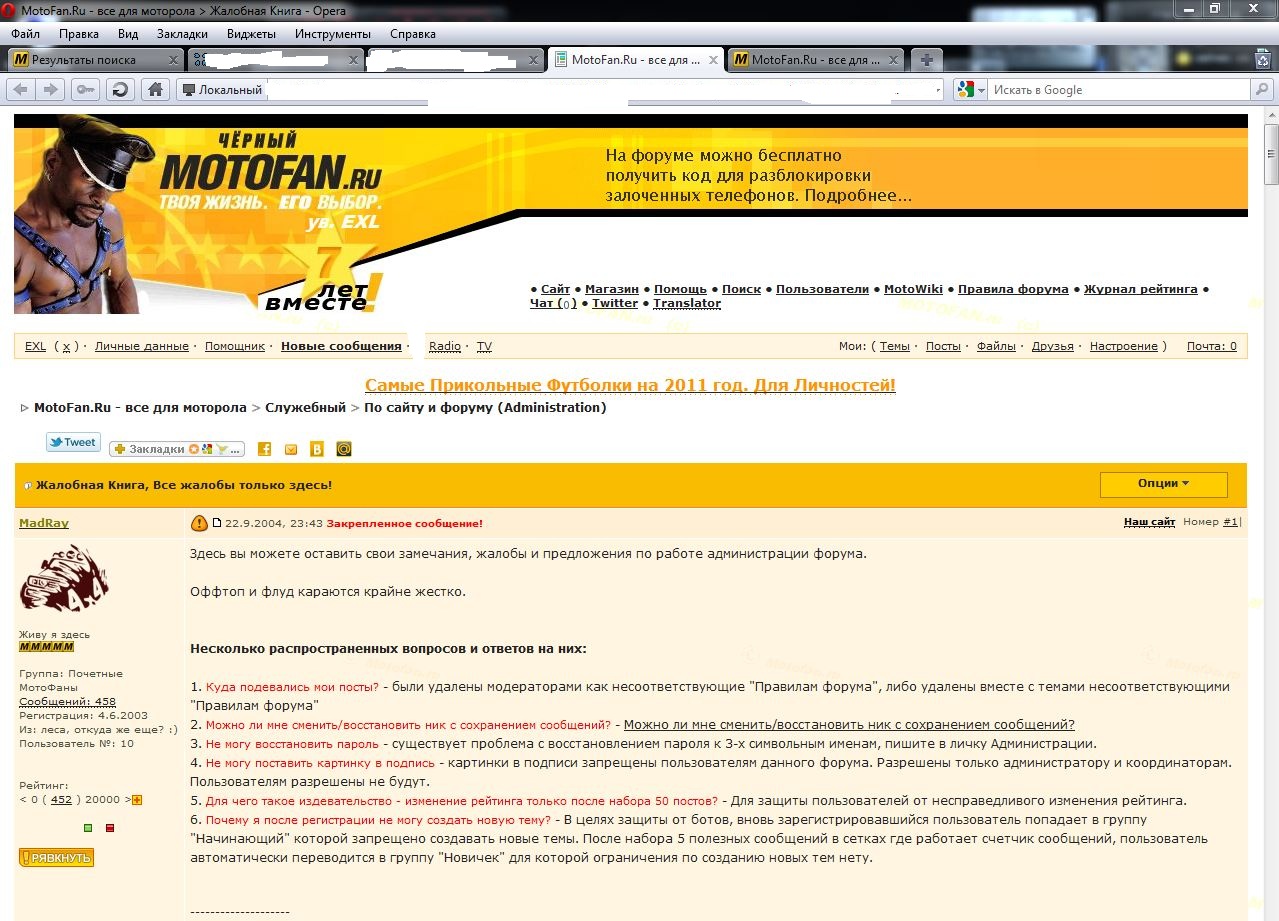This screenshot has width=1279, height=921.
Task: Open the Настроение link
Action: click(1124, 346)
